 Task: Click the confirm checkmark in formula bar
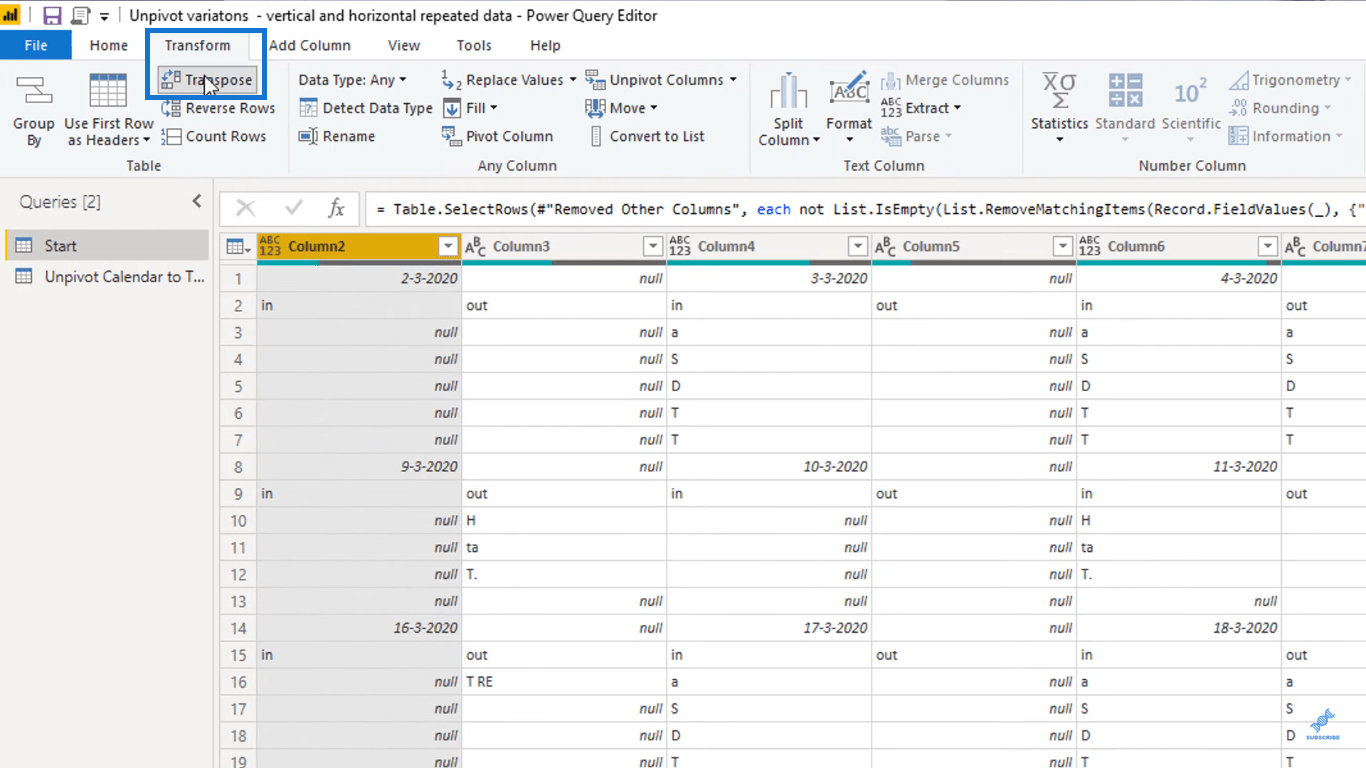point(293,208)
